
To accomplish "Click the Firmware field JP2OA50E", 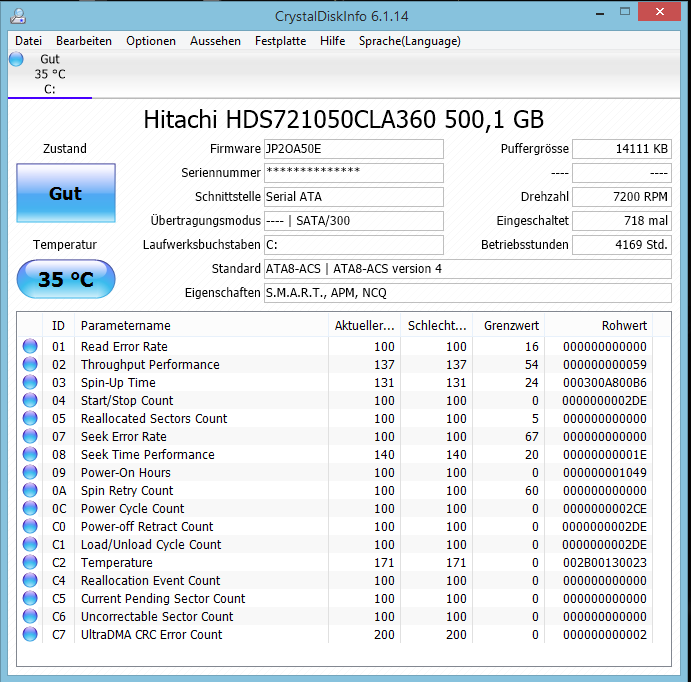I will 354,149.
